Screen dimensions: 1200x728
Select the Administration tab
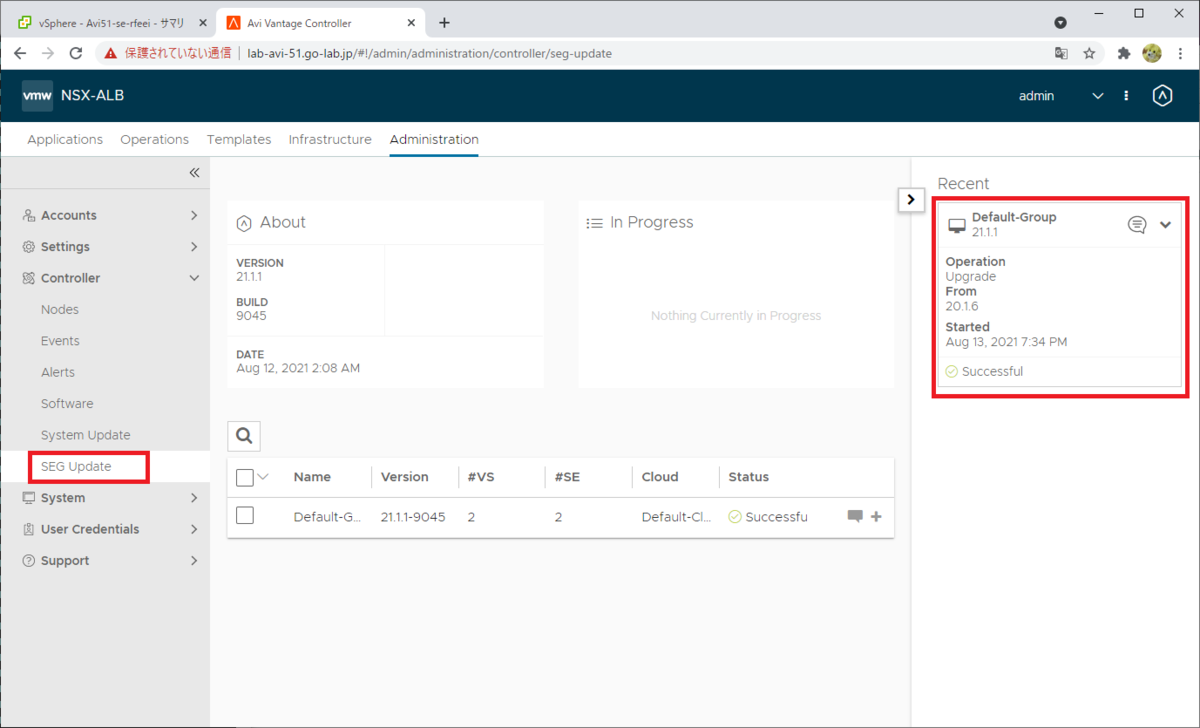434,139
